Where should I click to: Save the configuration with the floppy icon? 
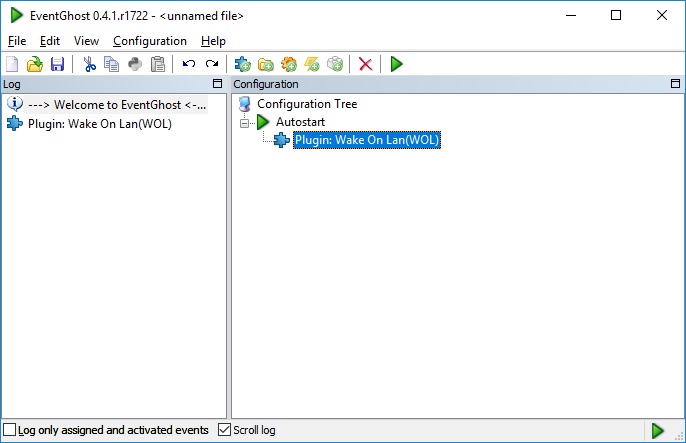click(57, 64)
